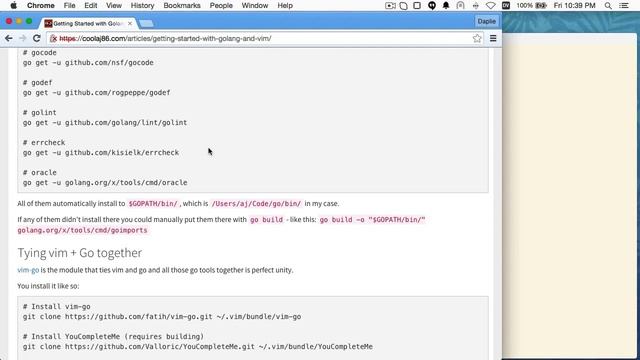Click the notification bell menu bar icon

[446, 5]
